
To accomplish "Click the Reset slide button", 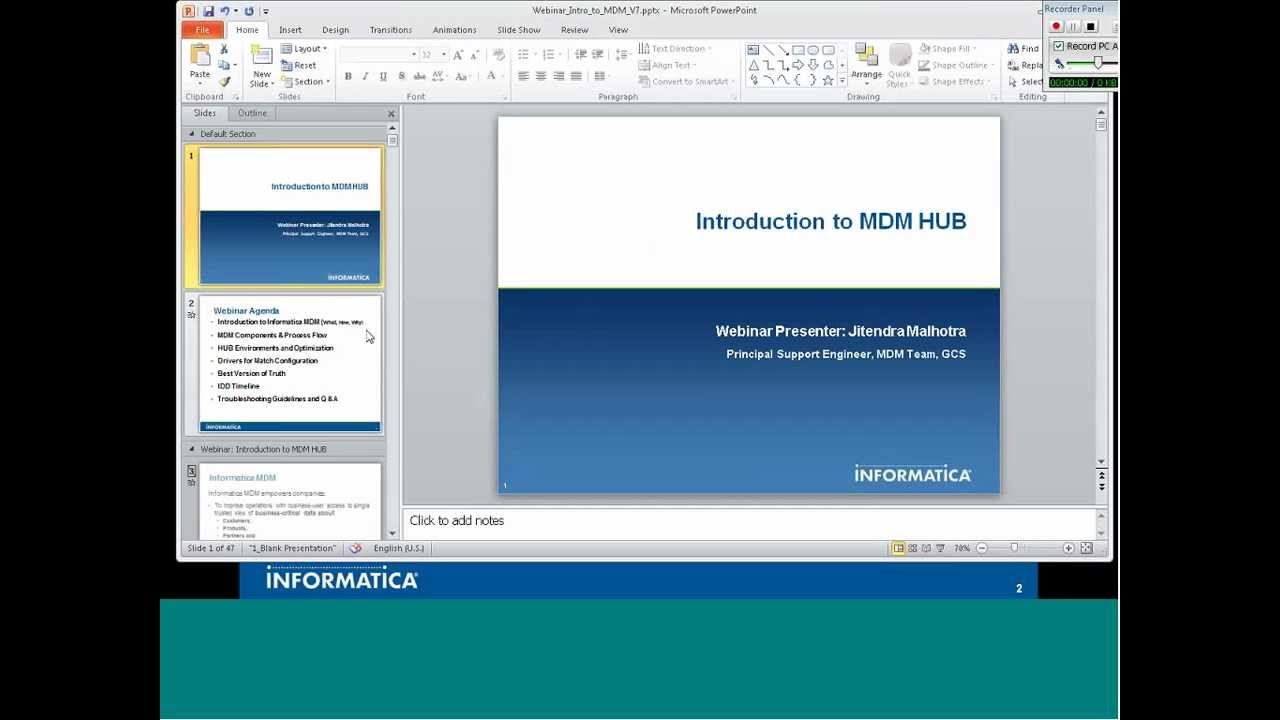I will [299, 65].
